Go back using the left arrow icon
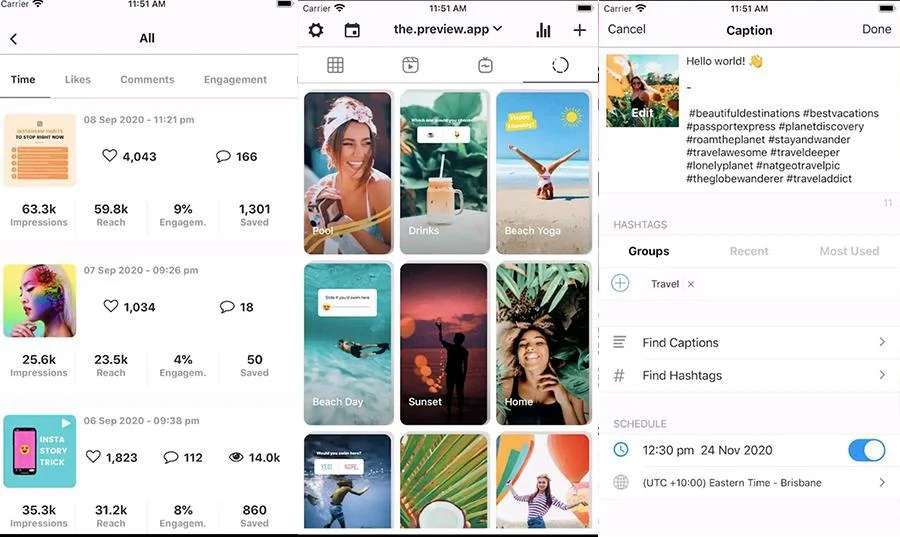 click(x=14, y=39)
